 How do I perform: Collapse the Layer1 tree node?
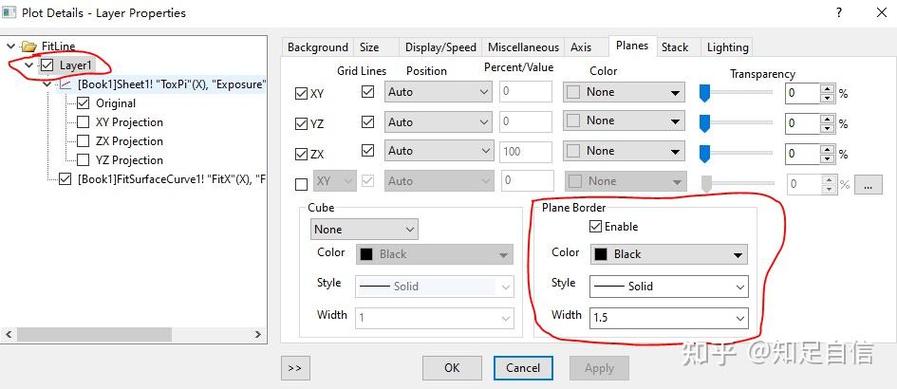click(29, 66)
